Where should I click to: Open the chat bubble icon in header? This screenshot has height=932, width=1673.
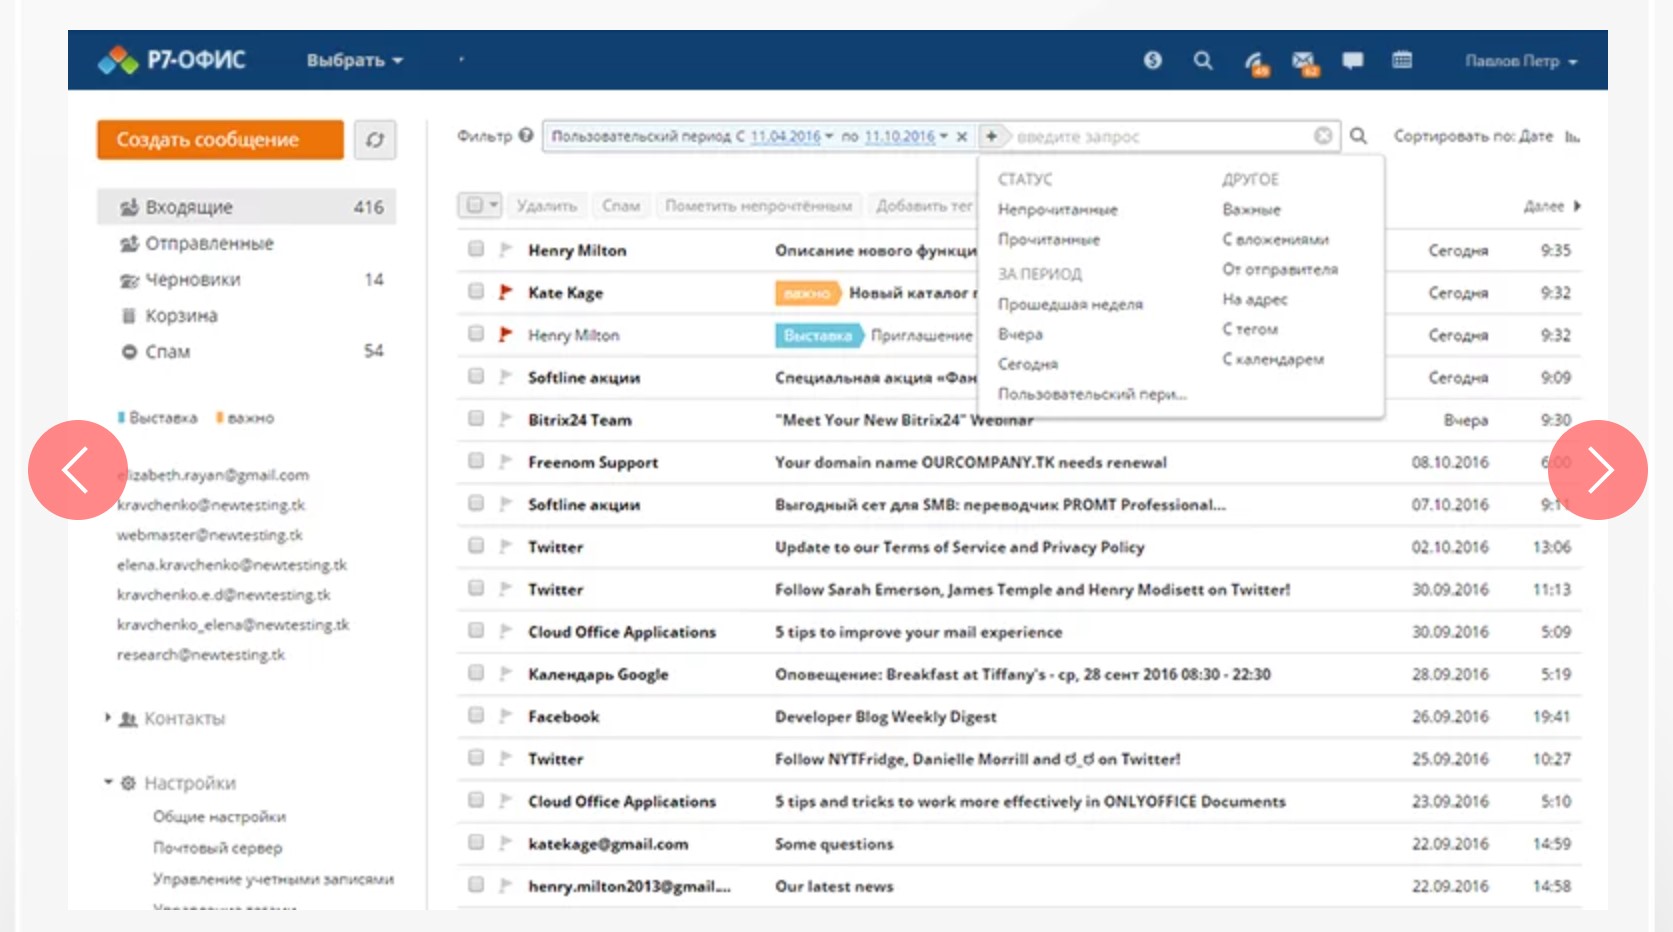pos(1353,61)
